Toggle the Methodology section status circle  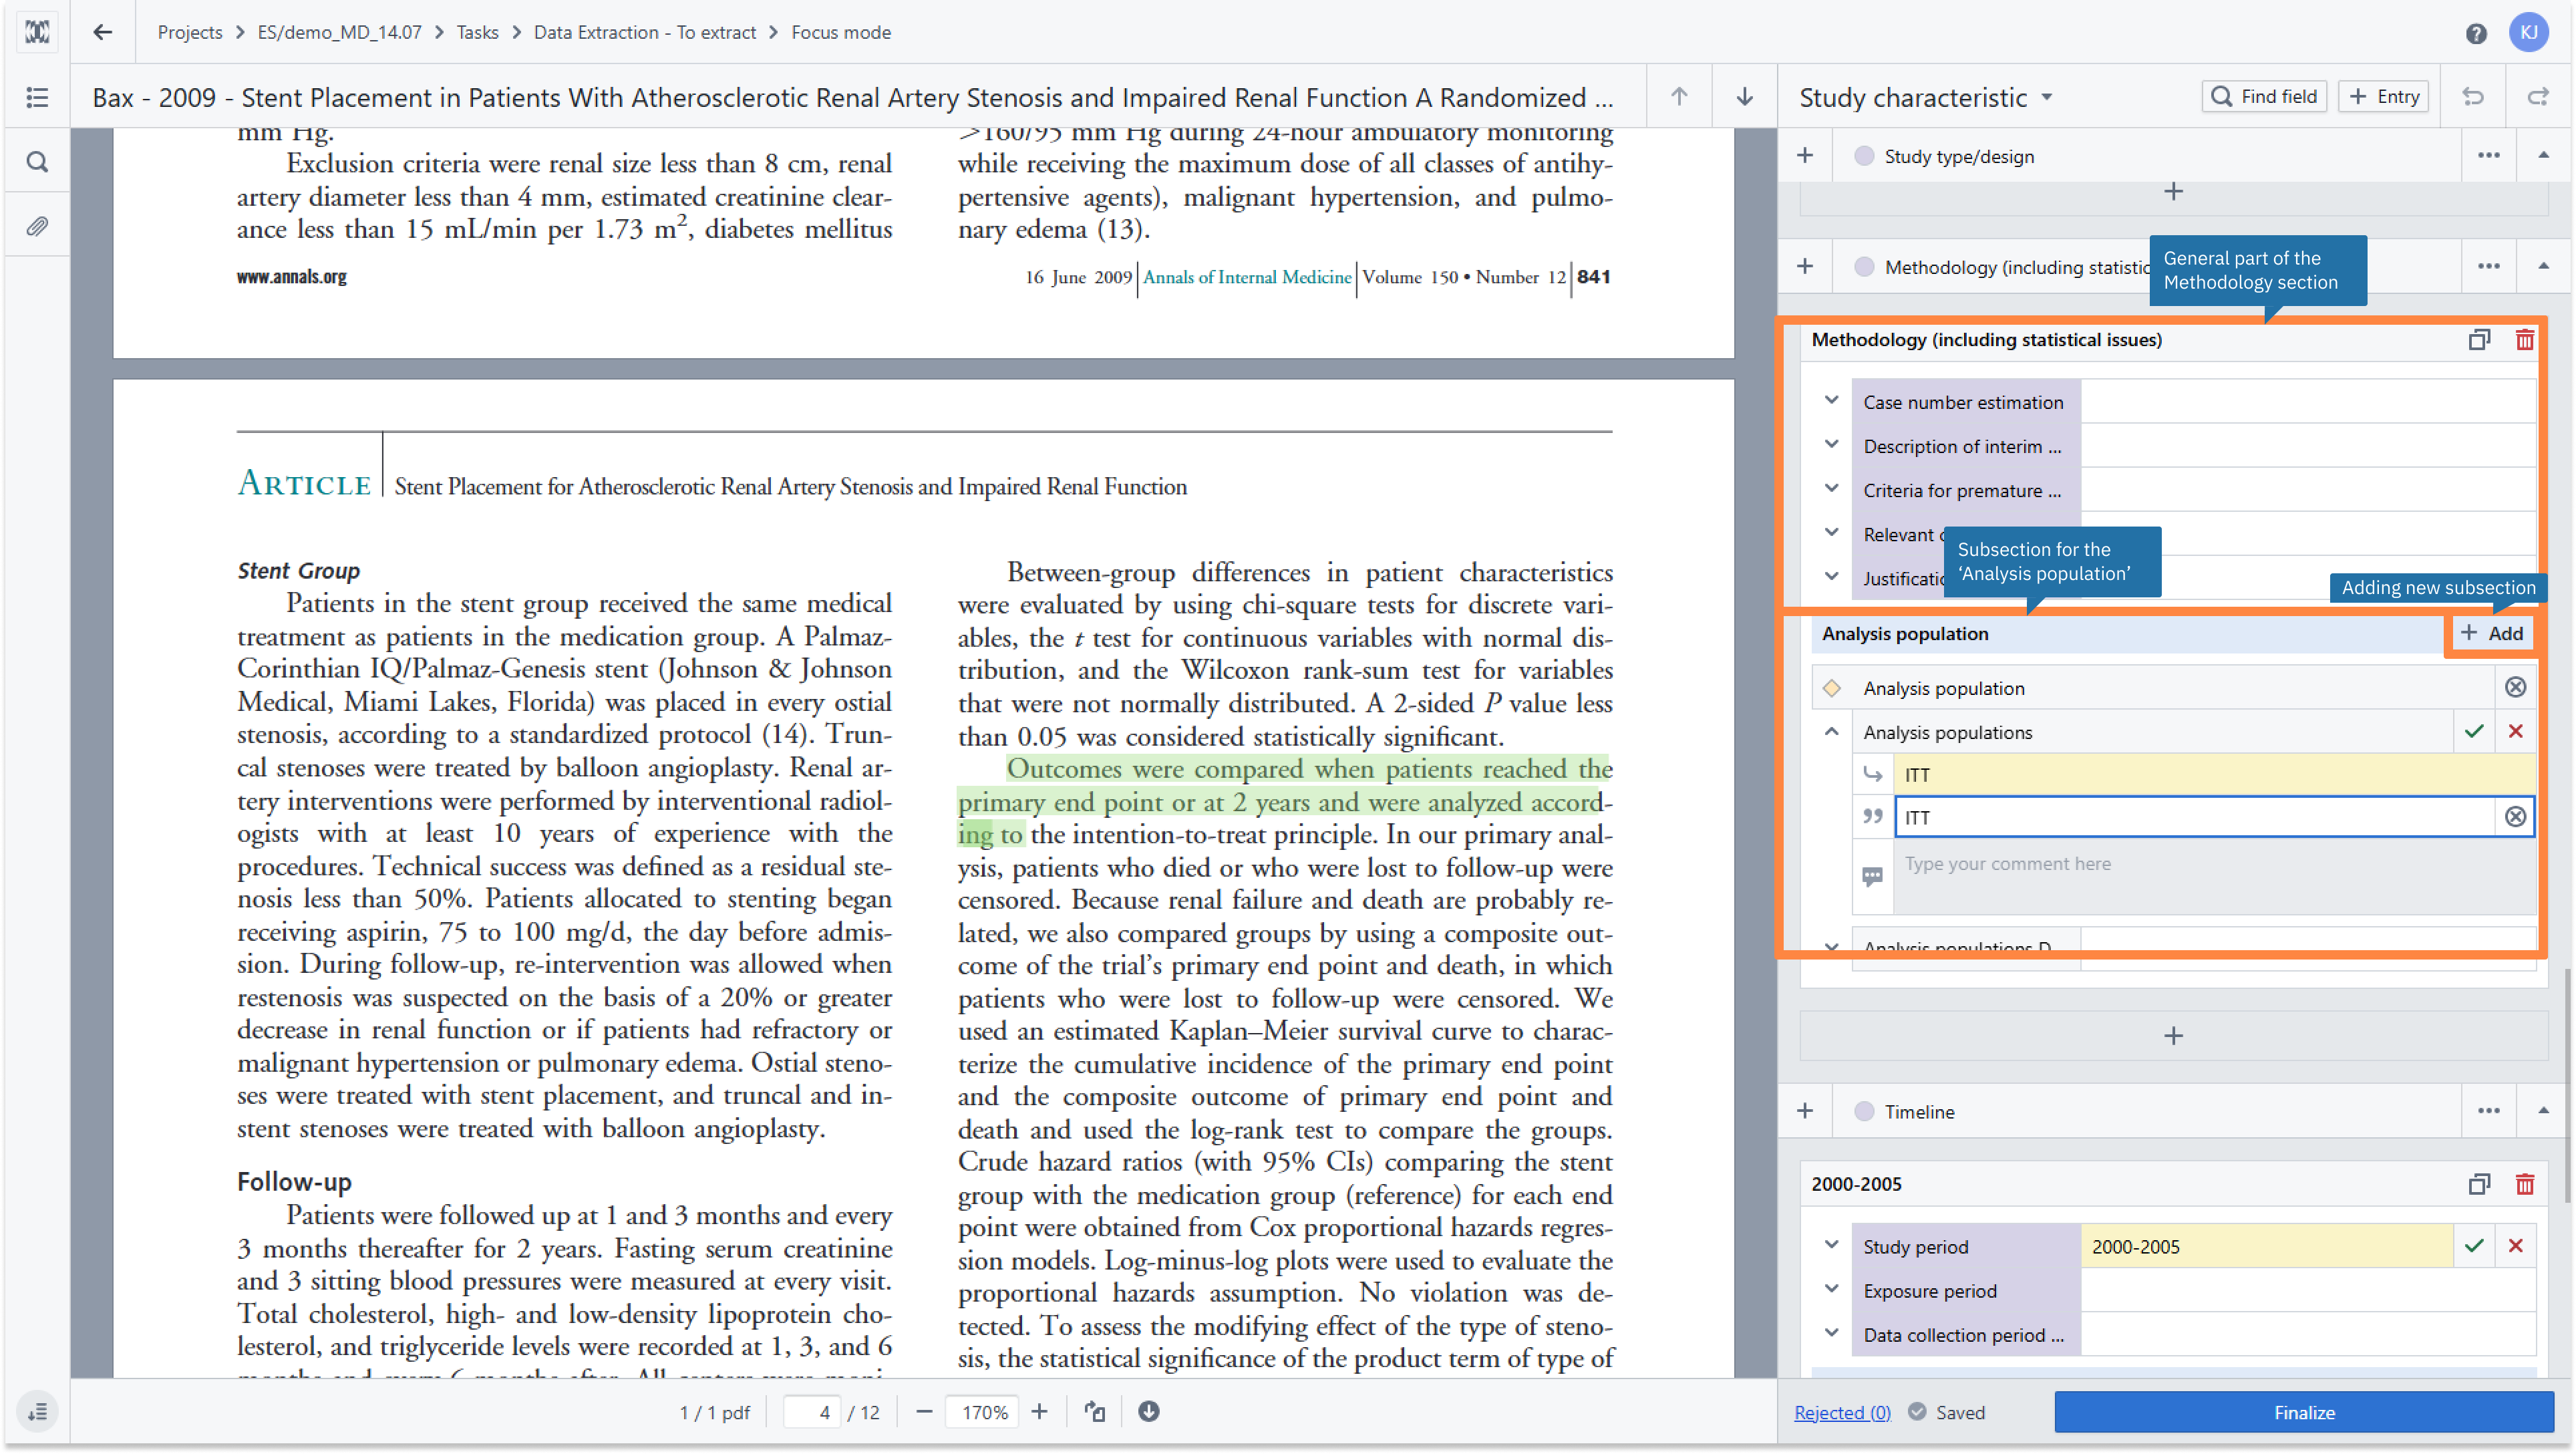(1864, 267)
